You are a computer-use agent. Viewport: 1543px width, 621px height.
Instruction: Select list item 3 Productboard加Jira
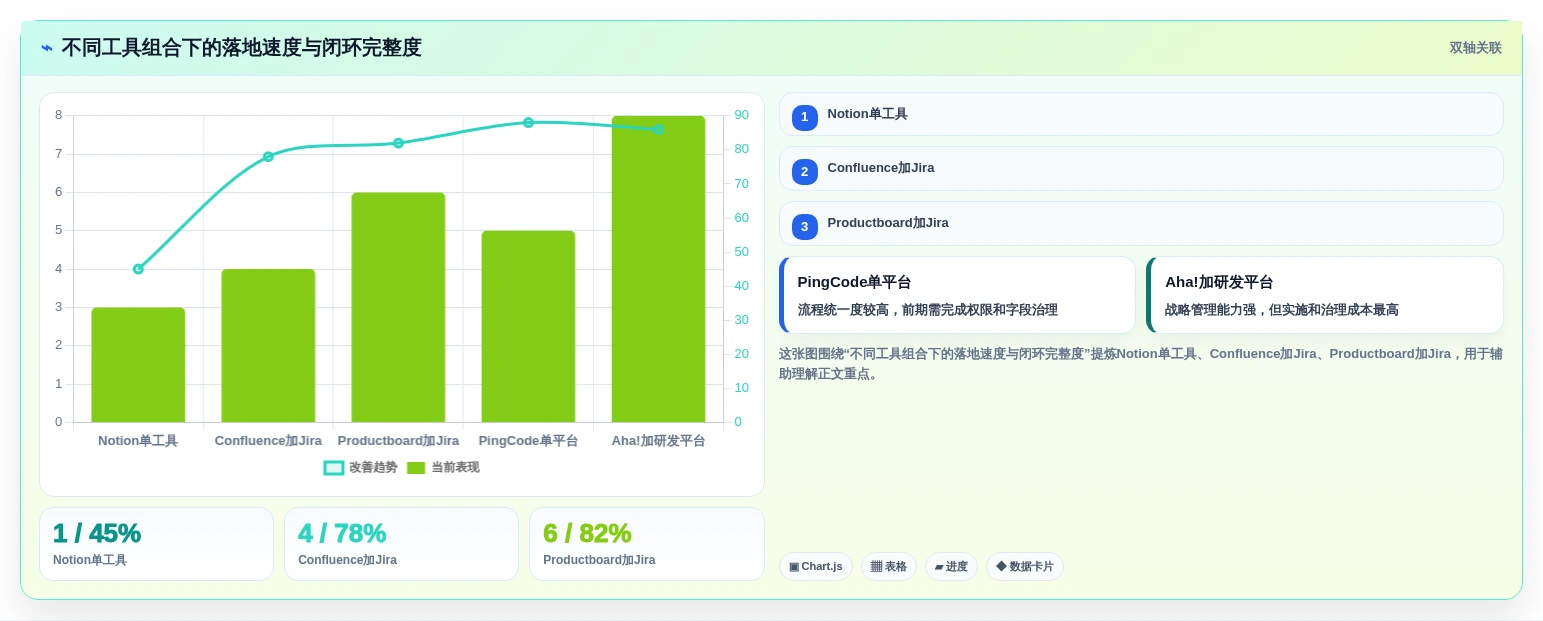tap(1141, 223)
